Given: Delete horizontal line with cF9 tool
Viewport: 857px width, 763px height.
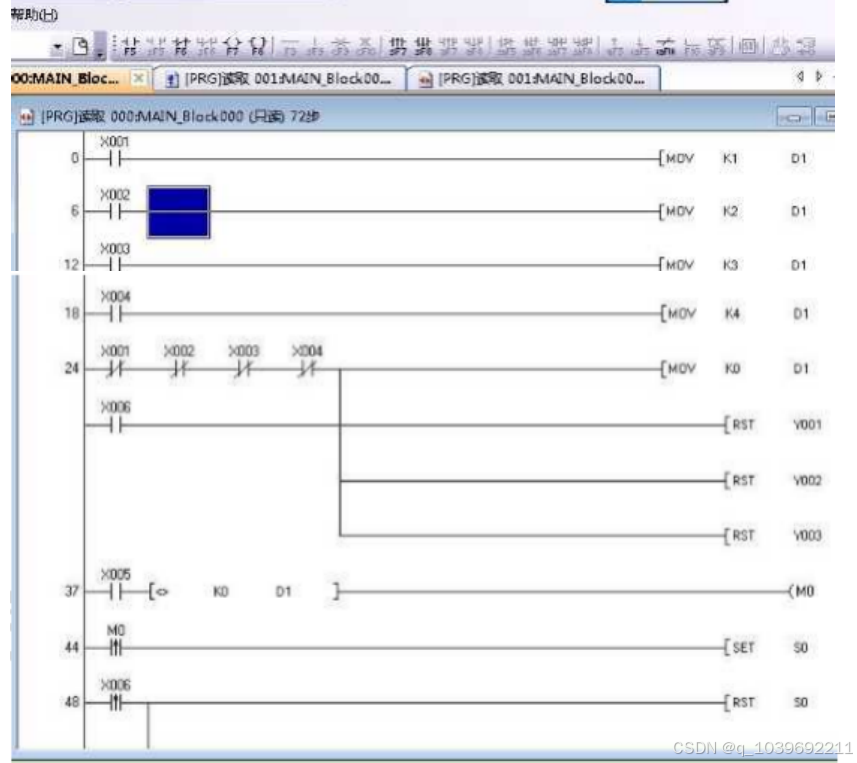Looking at the screenshot, I should pyautogui.click(x=341, y=47).
